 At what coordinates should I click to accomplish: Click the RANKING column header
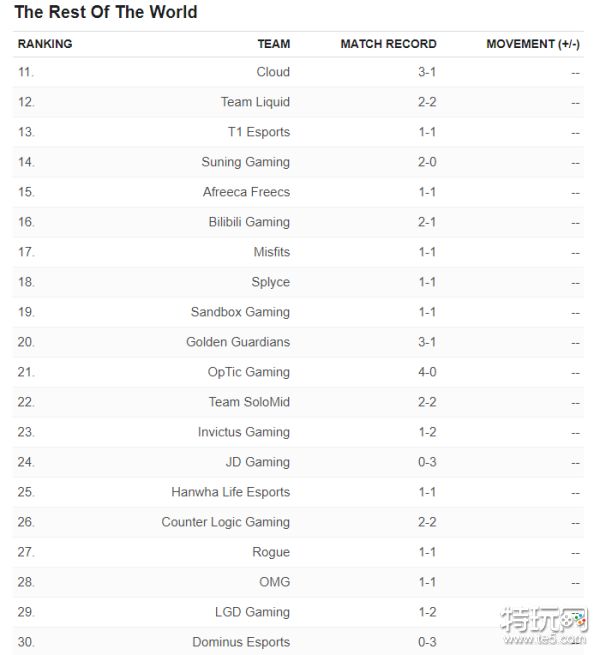tap(45, 44)
